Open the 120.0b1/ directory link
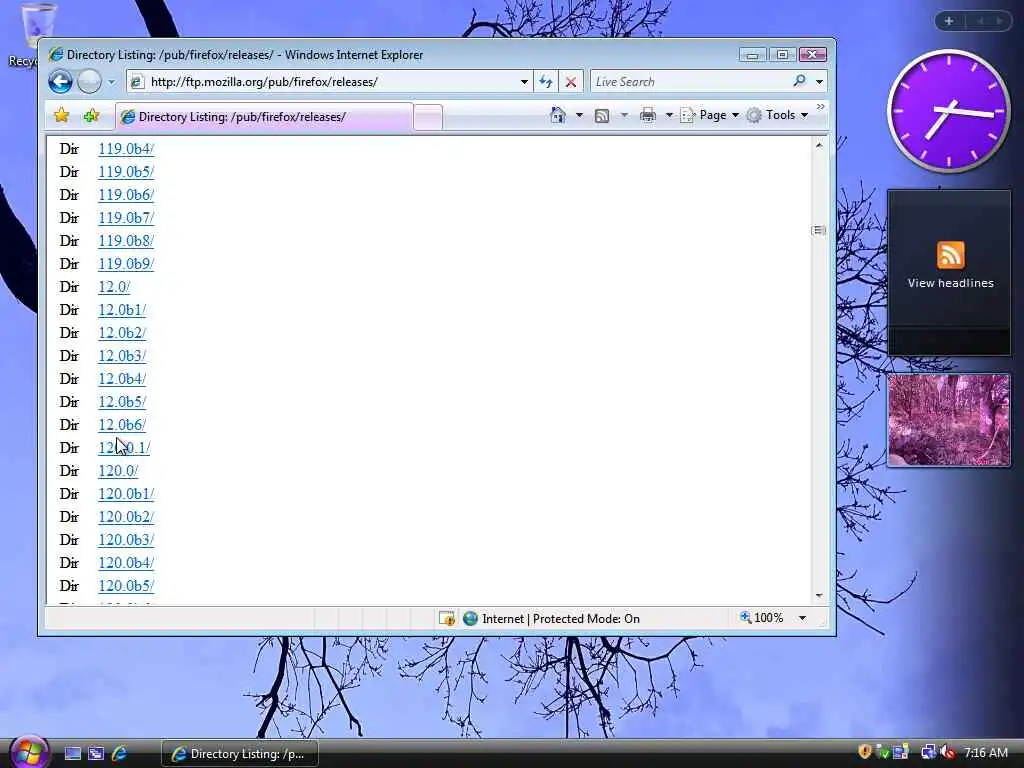Screen dimensions: 1024x768 tap(126, 494)
